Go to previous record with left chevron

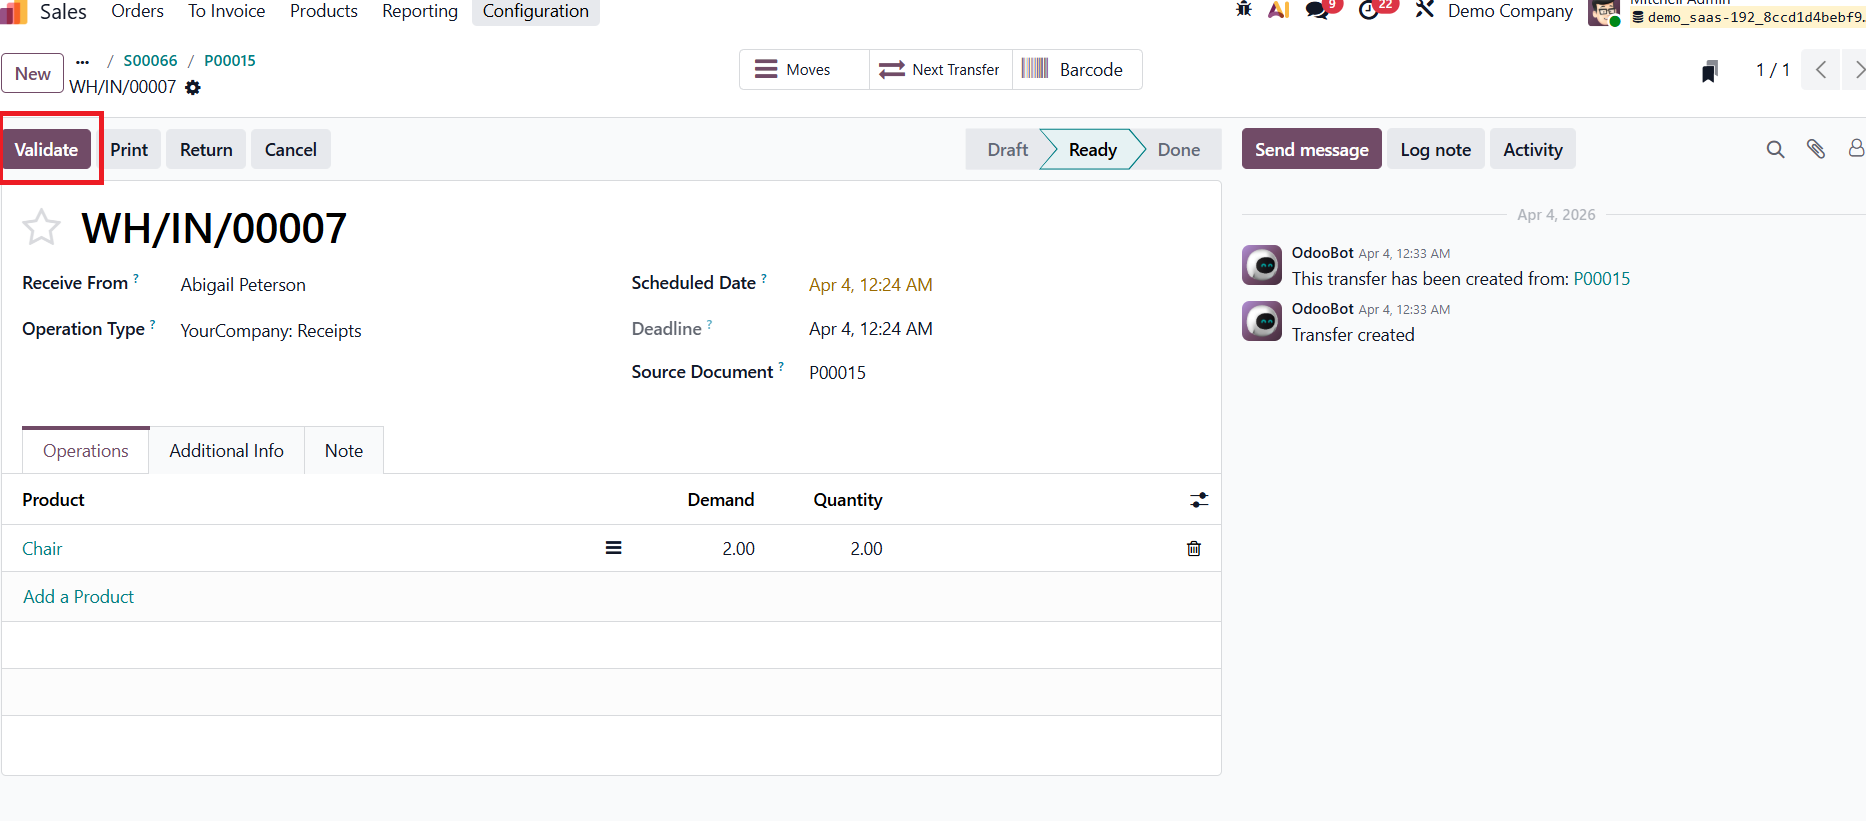coord(1821,70)
